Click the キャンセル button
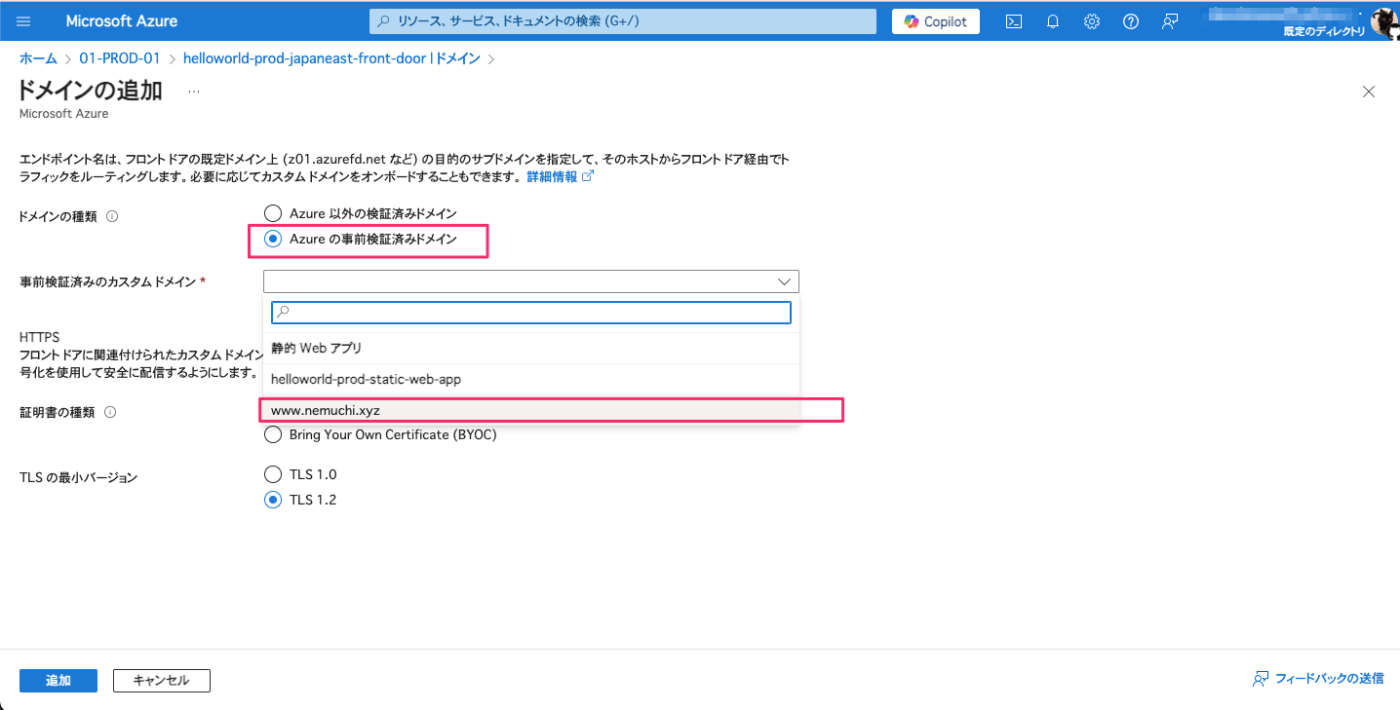The width and height of the screenshot is (1400, 710). coord(161,680)
